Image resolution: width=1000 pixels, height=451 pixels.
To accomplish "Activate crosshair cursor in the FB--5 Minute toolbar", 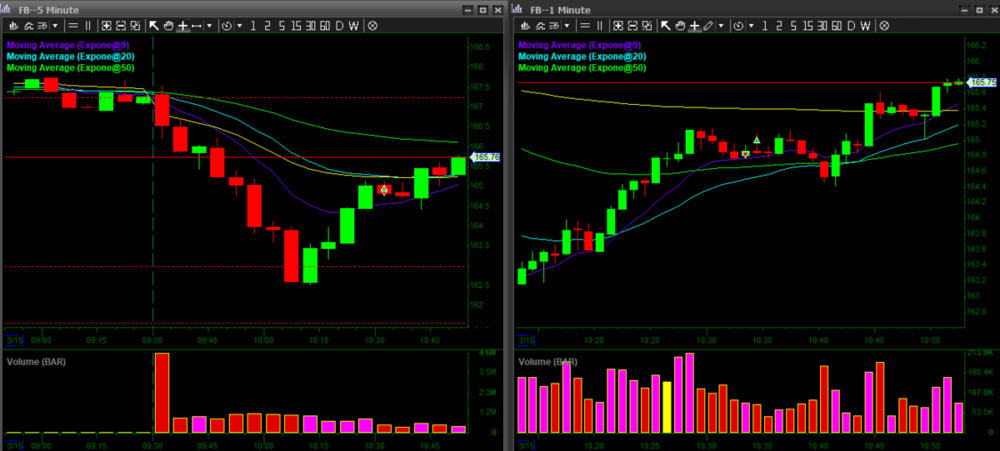I will (182, 24).
